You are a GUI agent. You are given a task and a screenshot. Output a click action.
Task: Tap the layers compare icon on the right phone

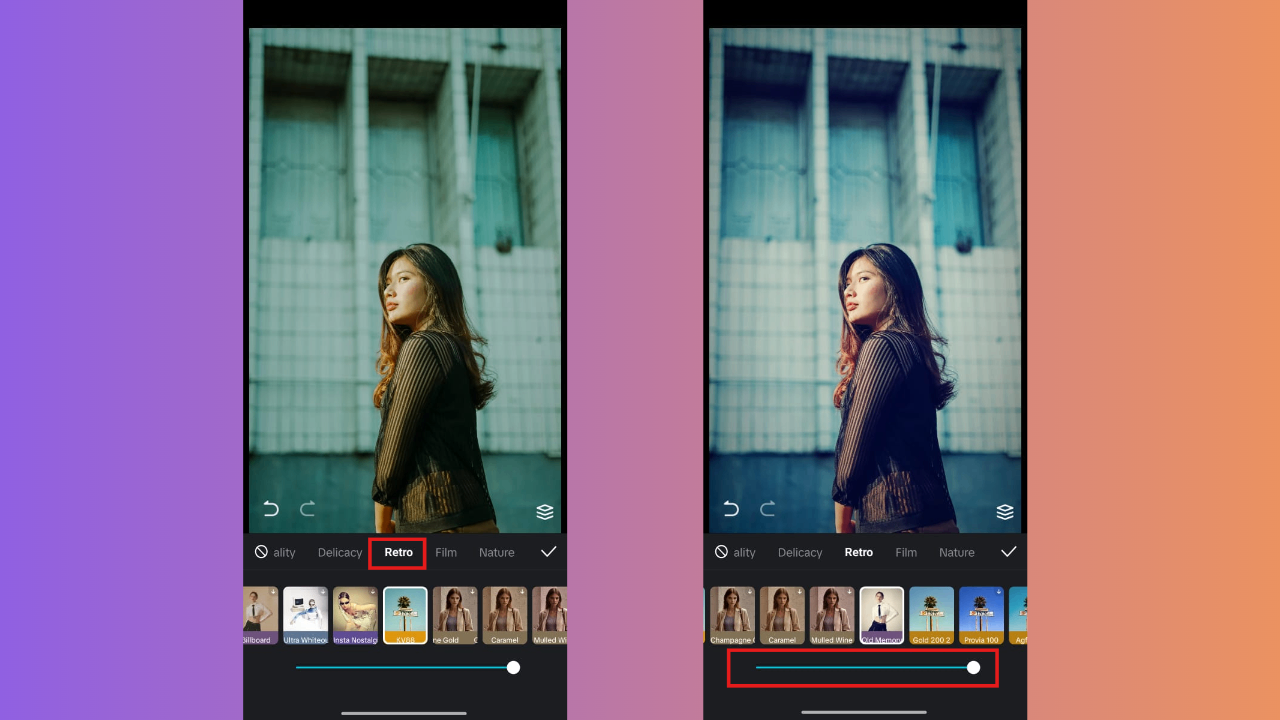click(1005, 512)
